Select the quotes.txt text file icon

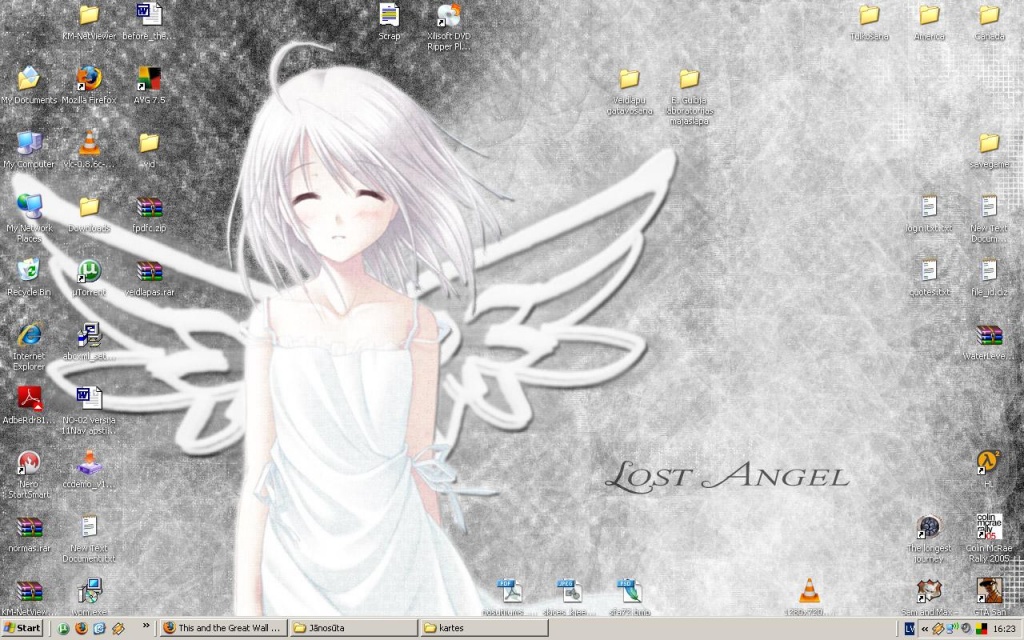pos(929,277)
